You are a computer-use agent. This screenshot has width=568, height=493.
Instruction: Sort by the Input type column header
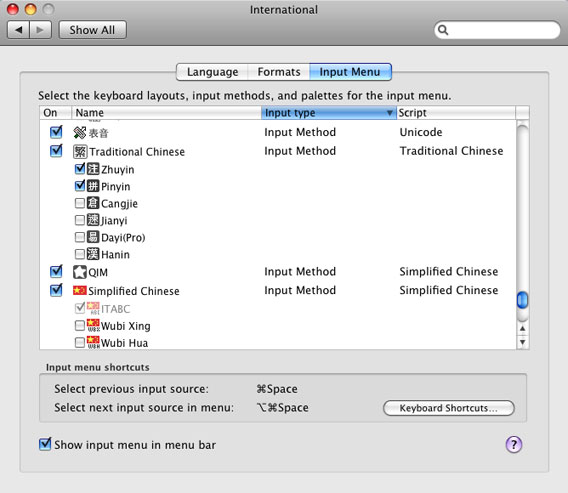(329, 113)
